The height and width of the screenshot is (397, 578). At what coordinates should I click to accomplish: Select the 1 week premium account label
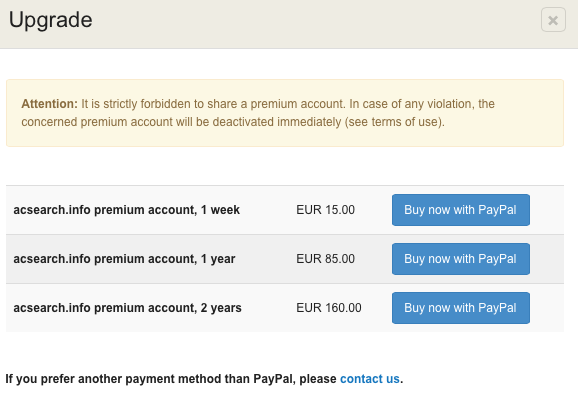click(126, 210)
